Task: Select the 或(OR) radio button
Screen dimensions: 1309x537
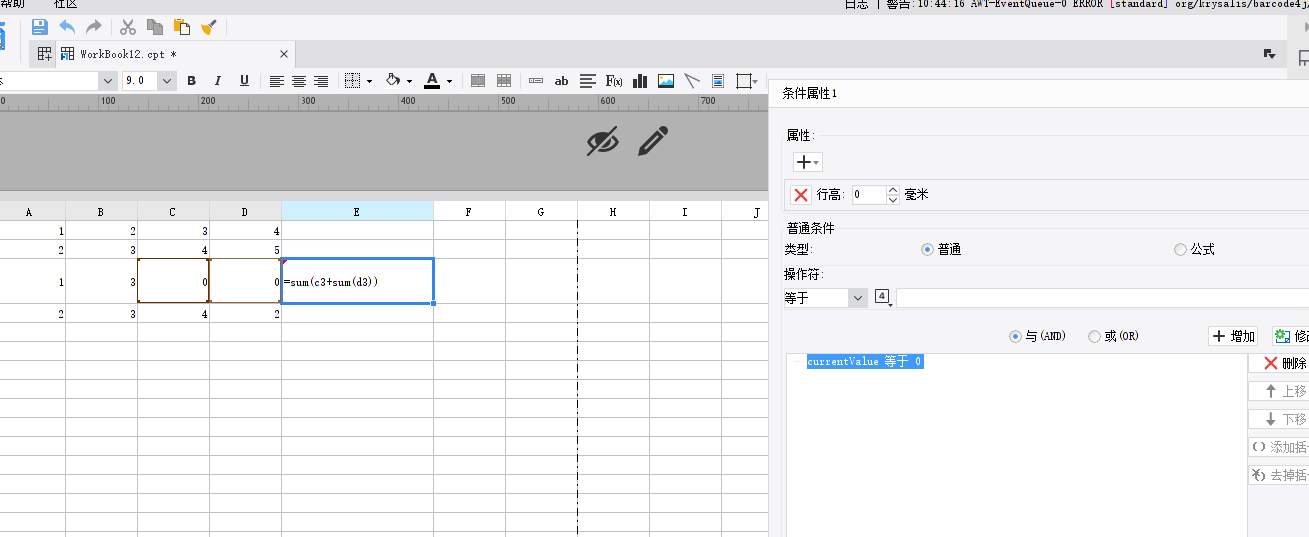Action: pos(1094,336)
